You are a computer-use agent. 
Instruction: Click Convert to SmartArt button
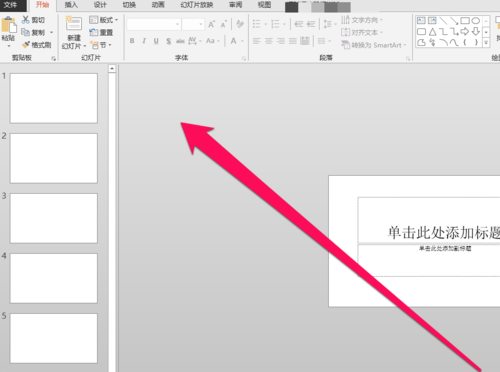tap(374, 45)
